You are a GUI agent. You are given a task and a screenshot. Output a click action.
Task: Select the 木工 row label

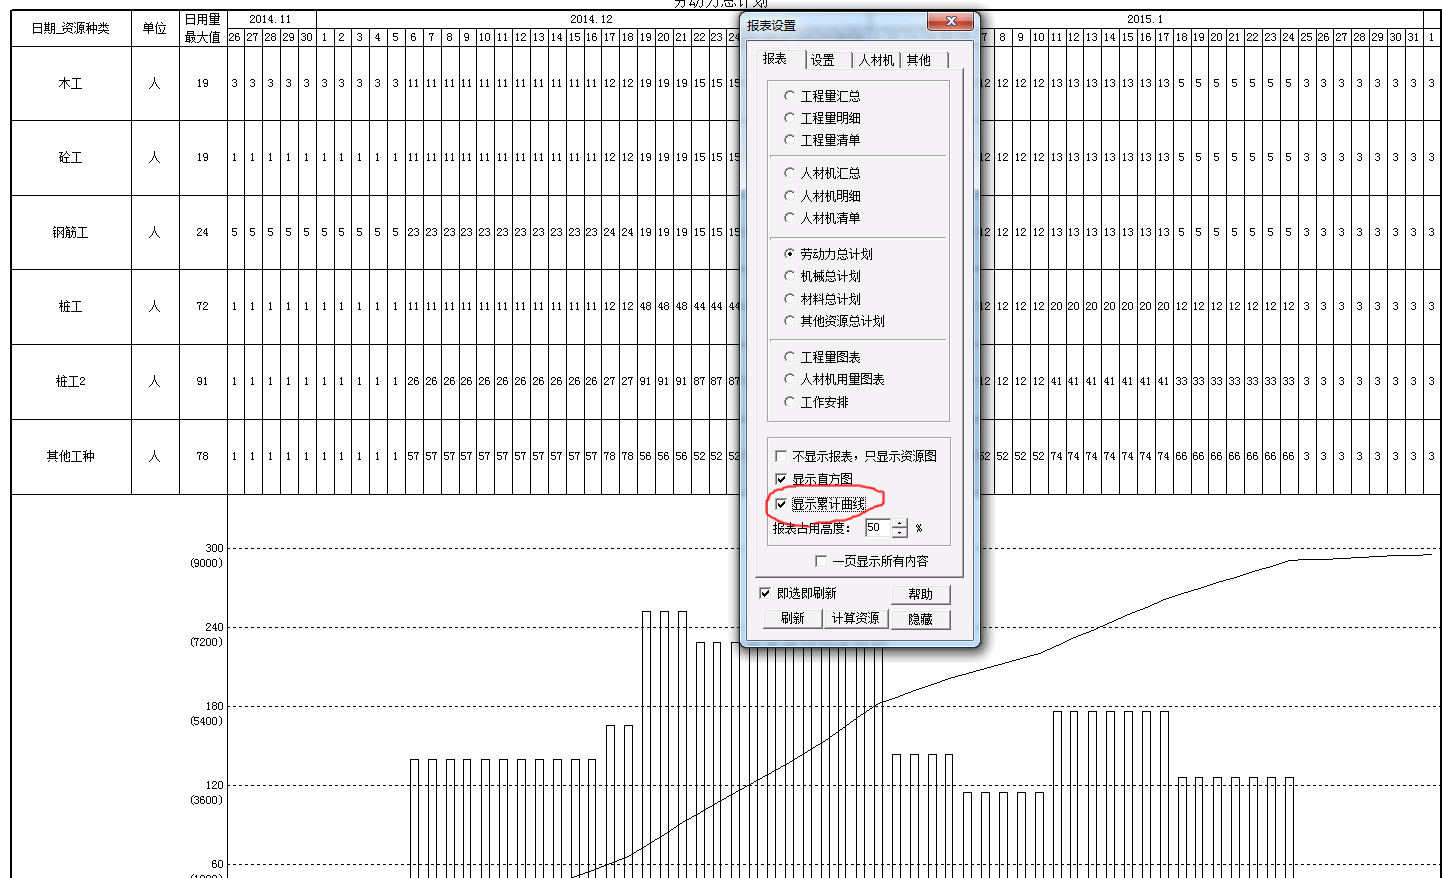70,84
